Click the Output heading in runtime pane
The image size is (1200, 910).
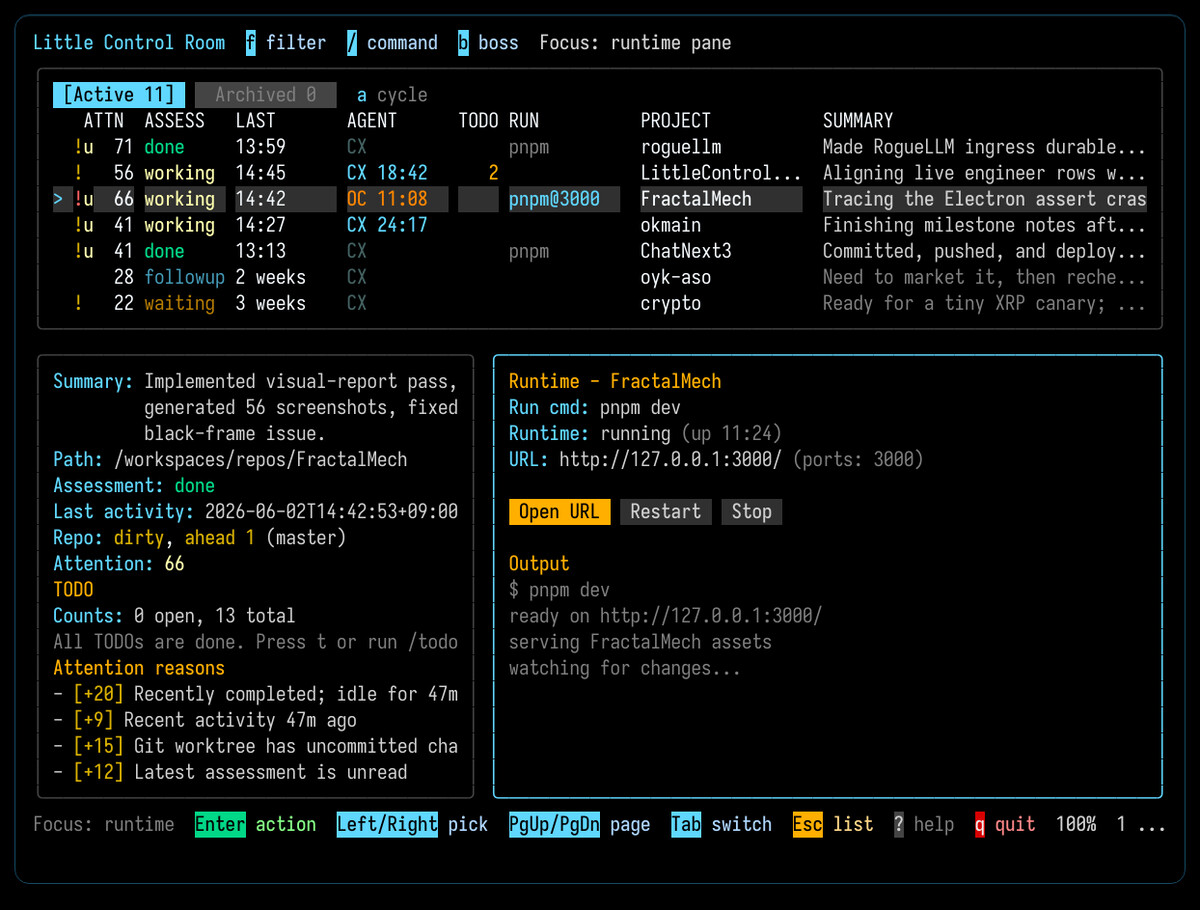point(539,564)
